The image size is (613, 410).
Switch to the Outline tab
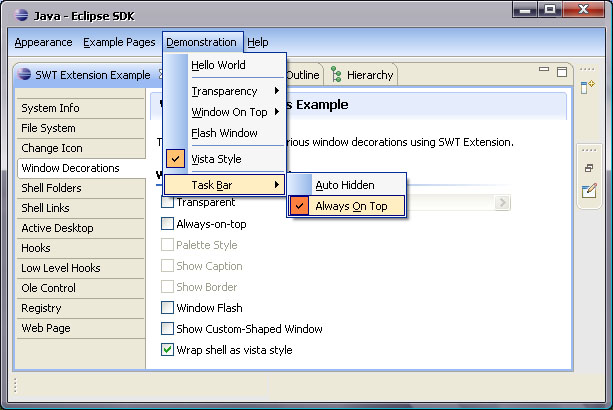tap(303, 75)
